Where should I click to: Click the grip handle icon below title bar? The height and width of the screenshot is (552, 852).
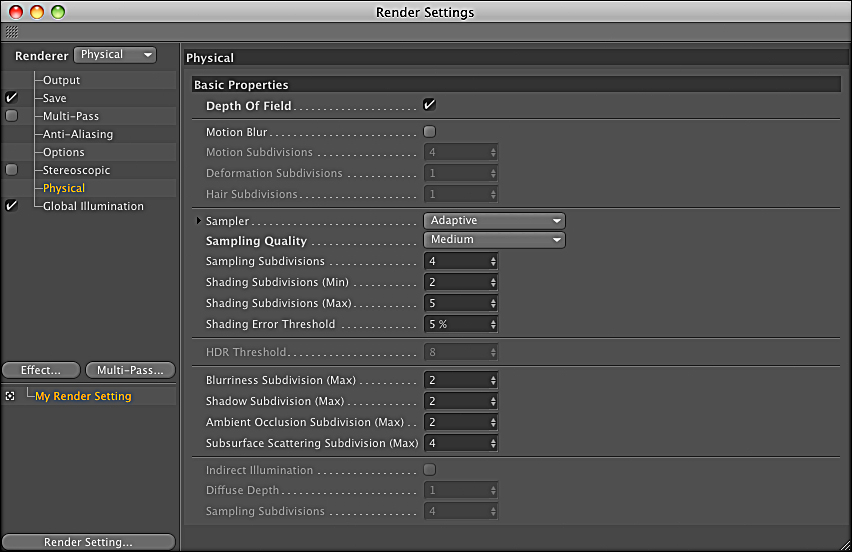[x=12, y=32]
